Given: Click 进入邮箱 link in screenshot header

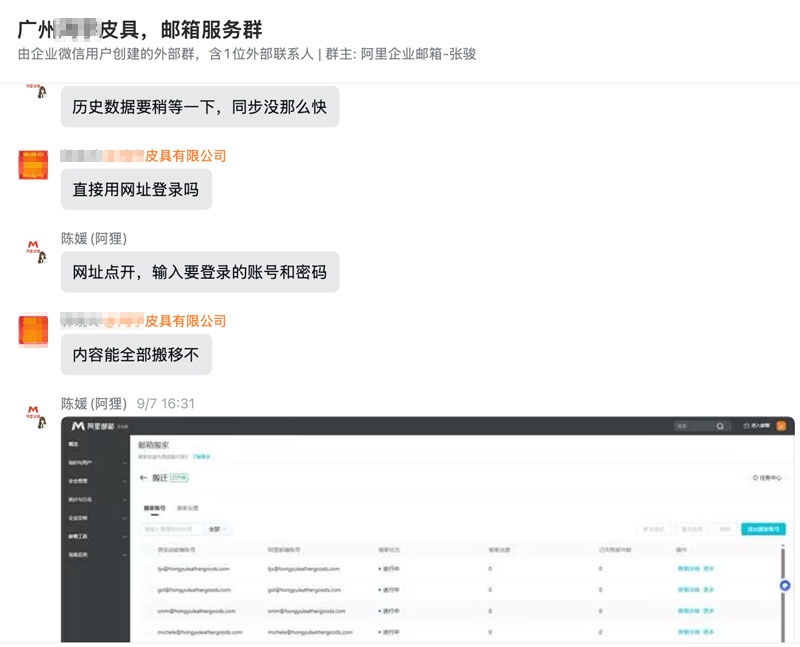Looking at the screenshot, I should (757, 426).
